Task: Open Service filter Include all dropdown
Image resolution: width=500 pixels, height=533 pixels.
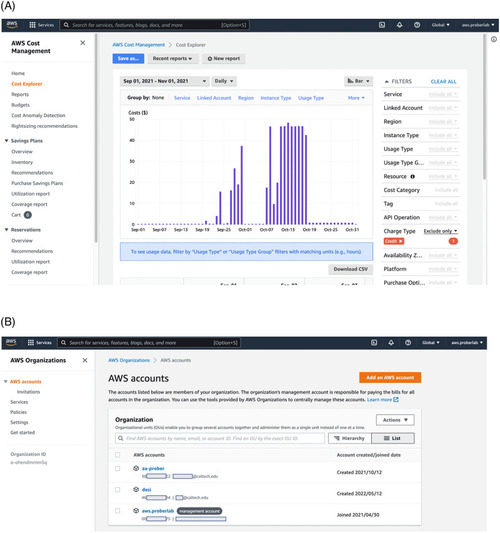Action: tap(443, 94)
